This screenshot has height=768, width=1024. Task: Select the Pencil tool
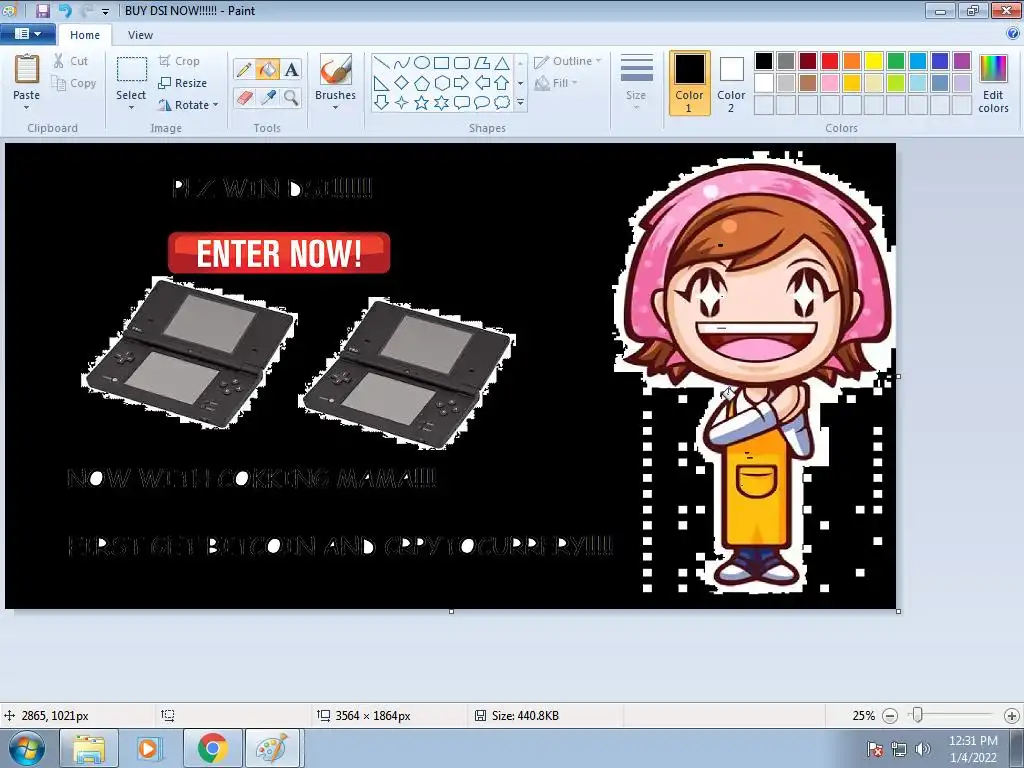click(244, 69)
